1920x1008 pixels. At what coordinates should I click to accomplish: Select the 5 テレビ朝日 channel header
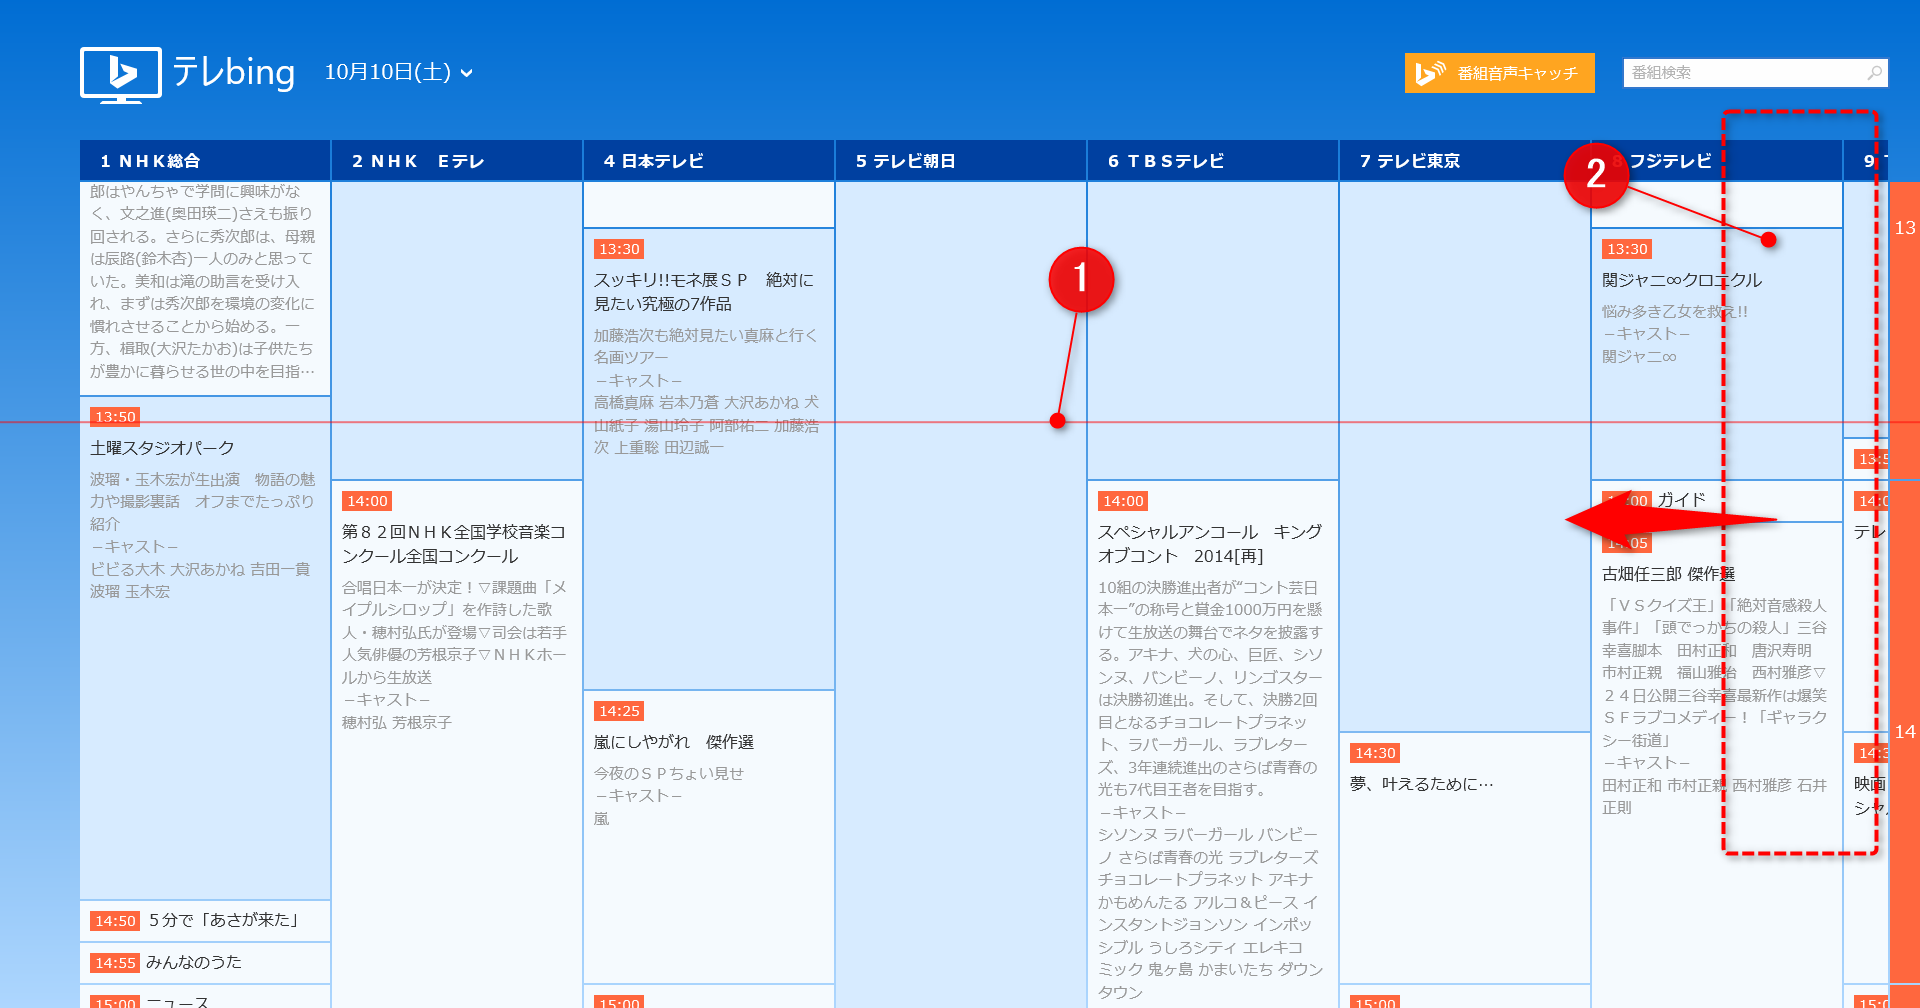tap(961, 161)
